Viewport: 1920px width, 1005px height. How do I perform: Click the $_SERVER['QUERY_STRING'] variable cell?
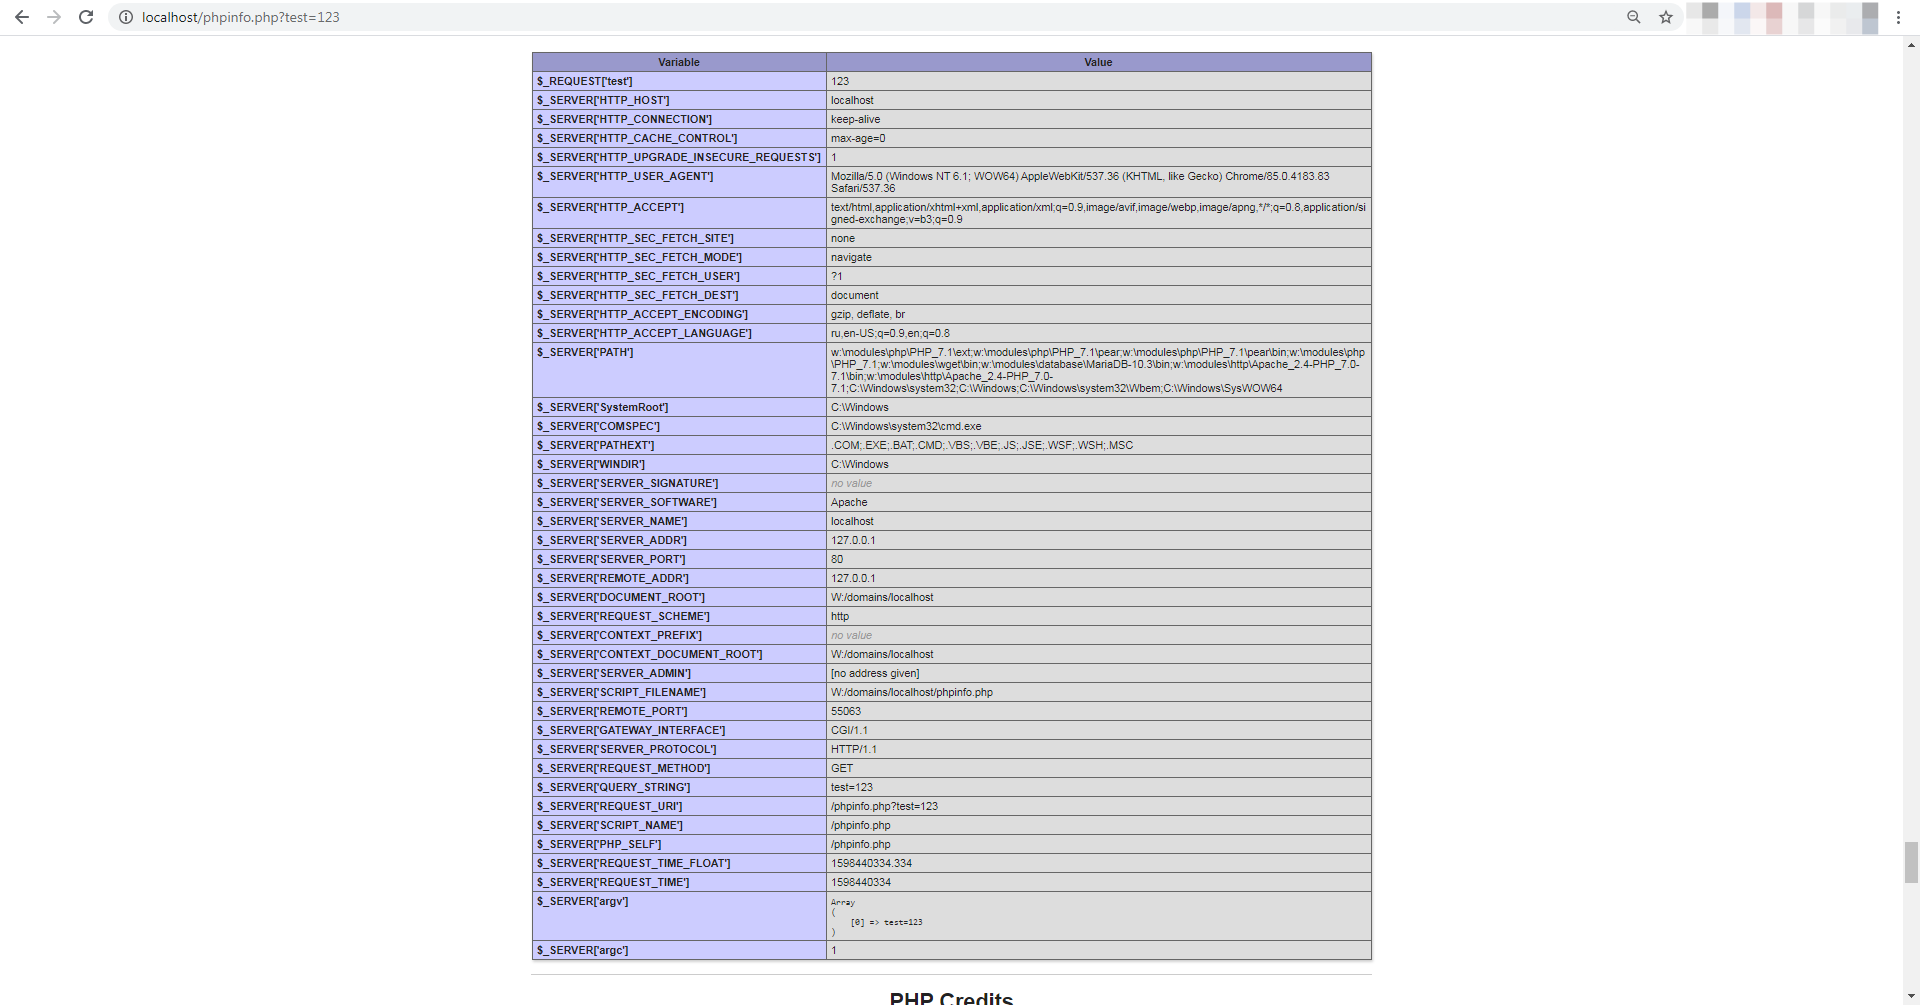pos(613,787)
